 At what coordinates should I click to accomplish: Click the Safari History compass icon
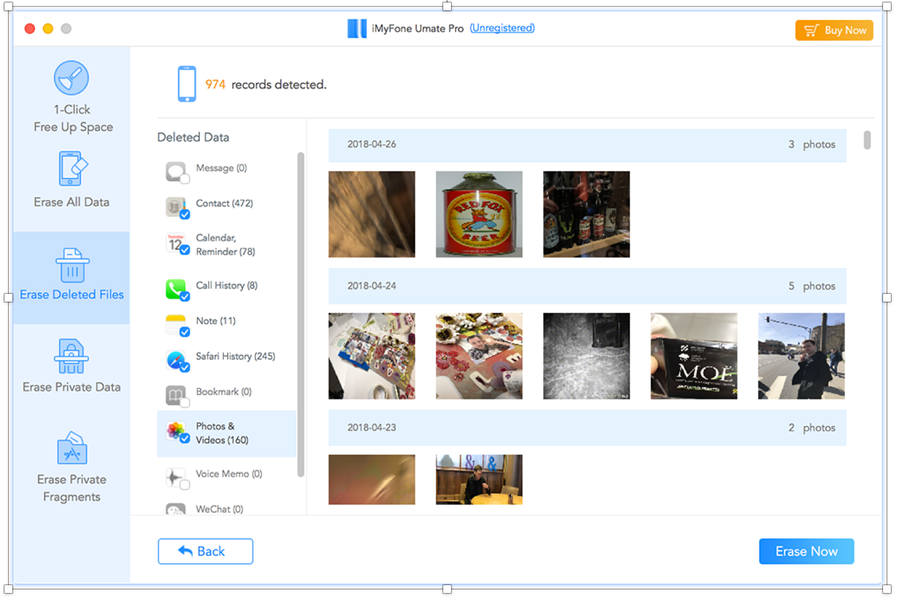[176, 360]
